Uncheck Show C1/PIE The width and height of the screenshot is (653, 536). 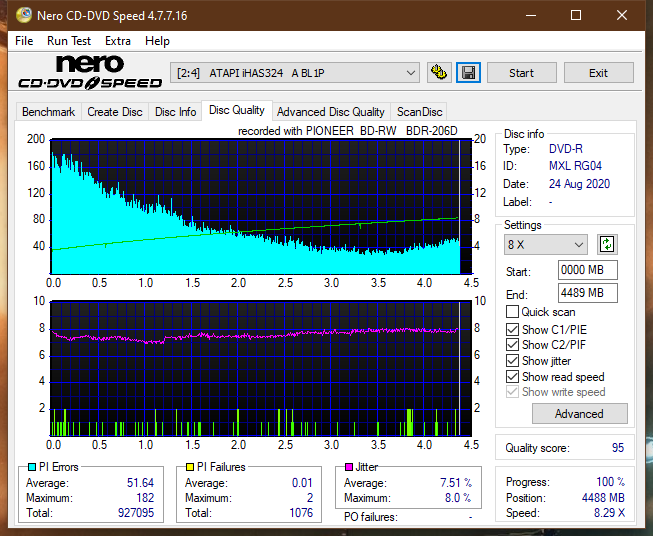point(512,329)
